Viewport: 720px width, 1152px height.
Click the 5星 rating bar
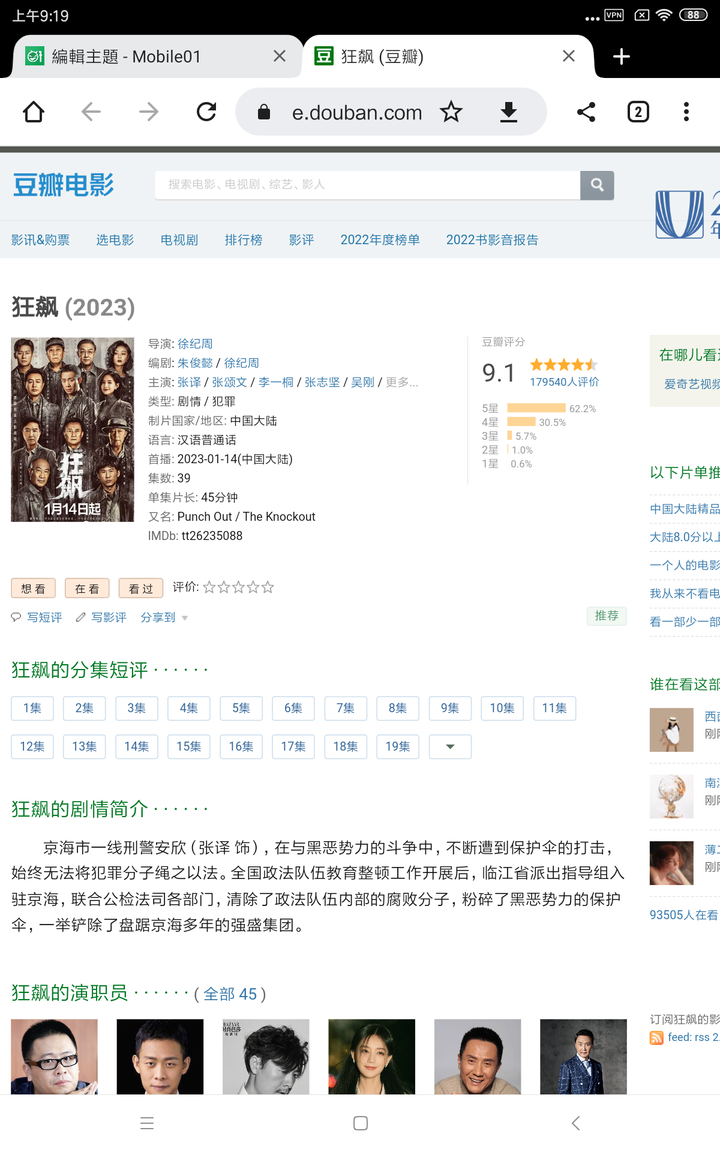pos(536,408)
